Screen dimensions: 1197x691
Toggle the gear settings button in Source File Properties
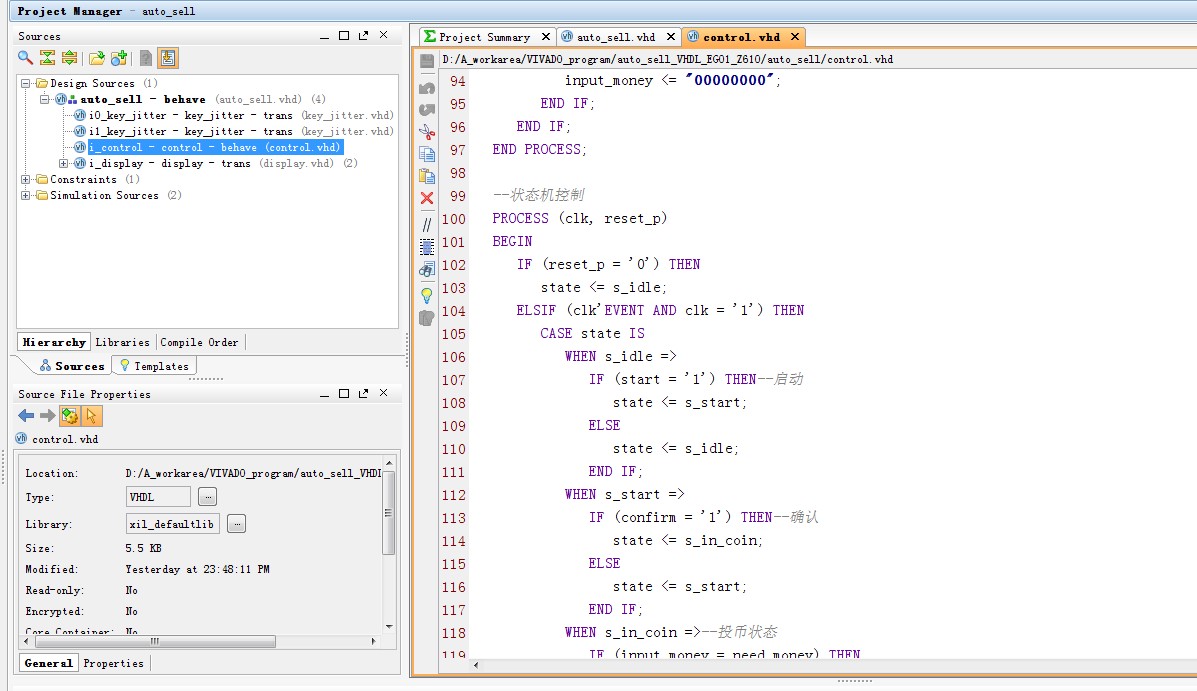click(69, 416)
